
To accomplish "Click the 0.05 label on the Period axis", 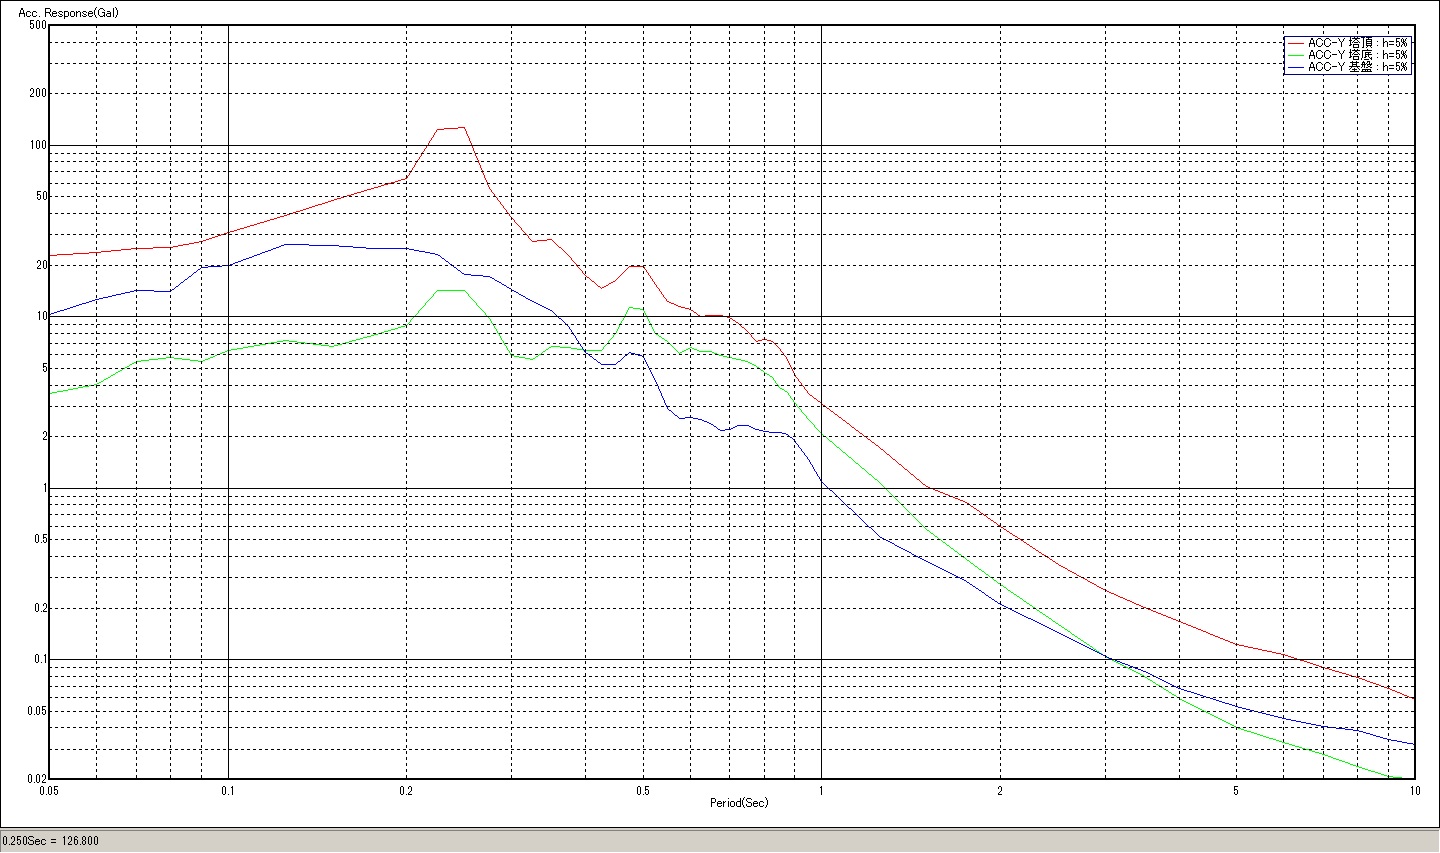I will pyautogui.click(x=49, y=790).
